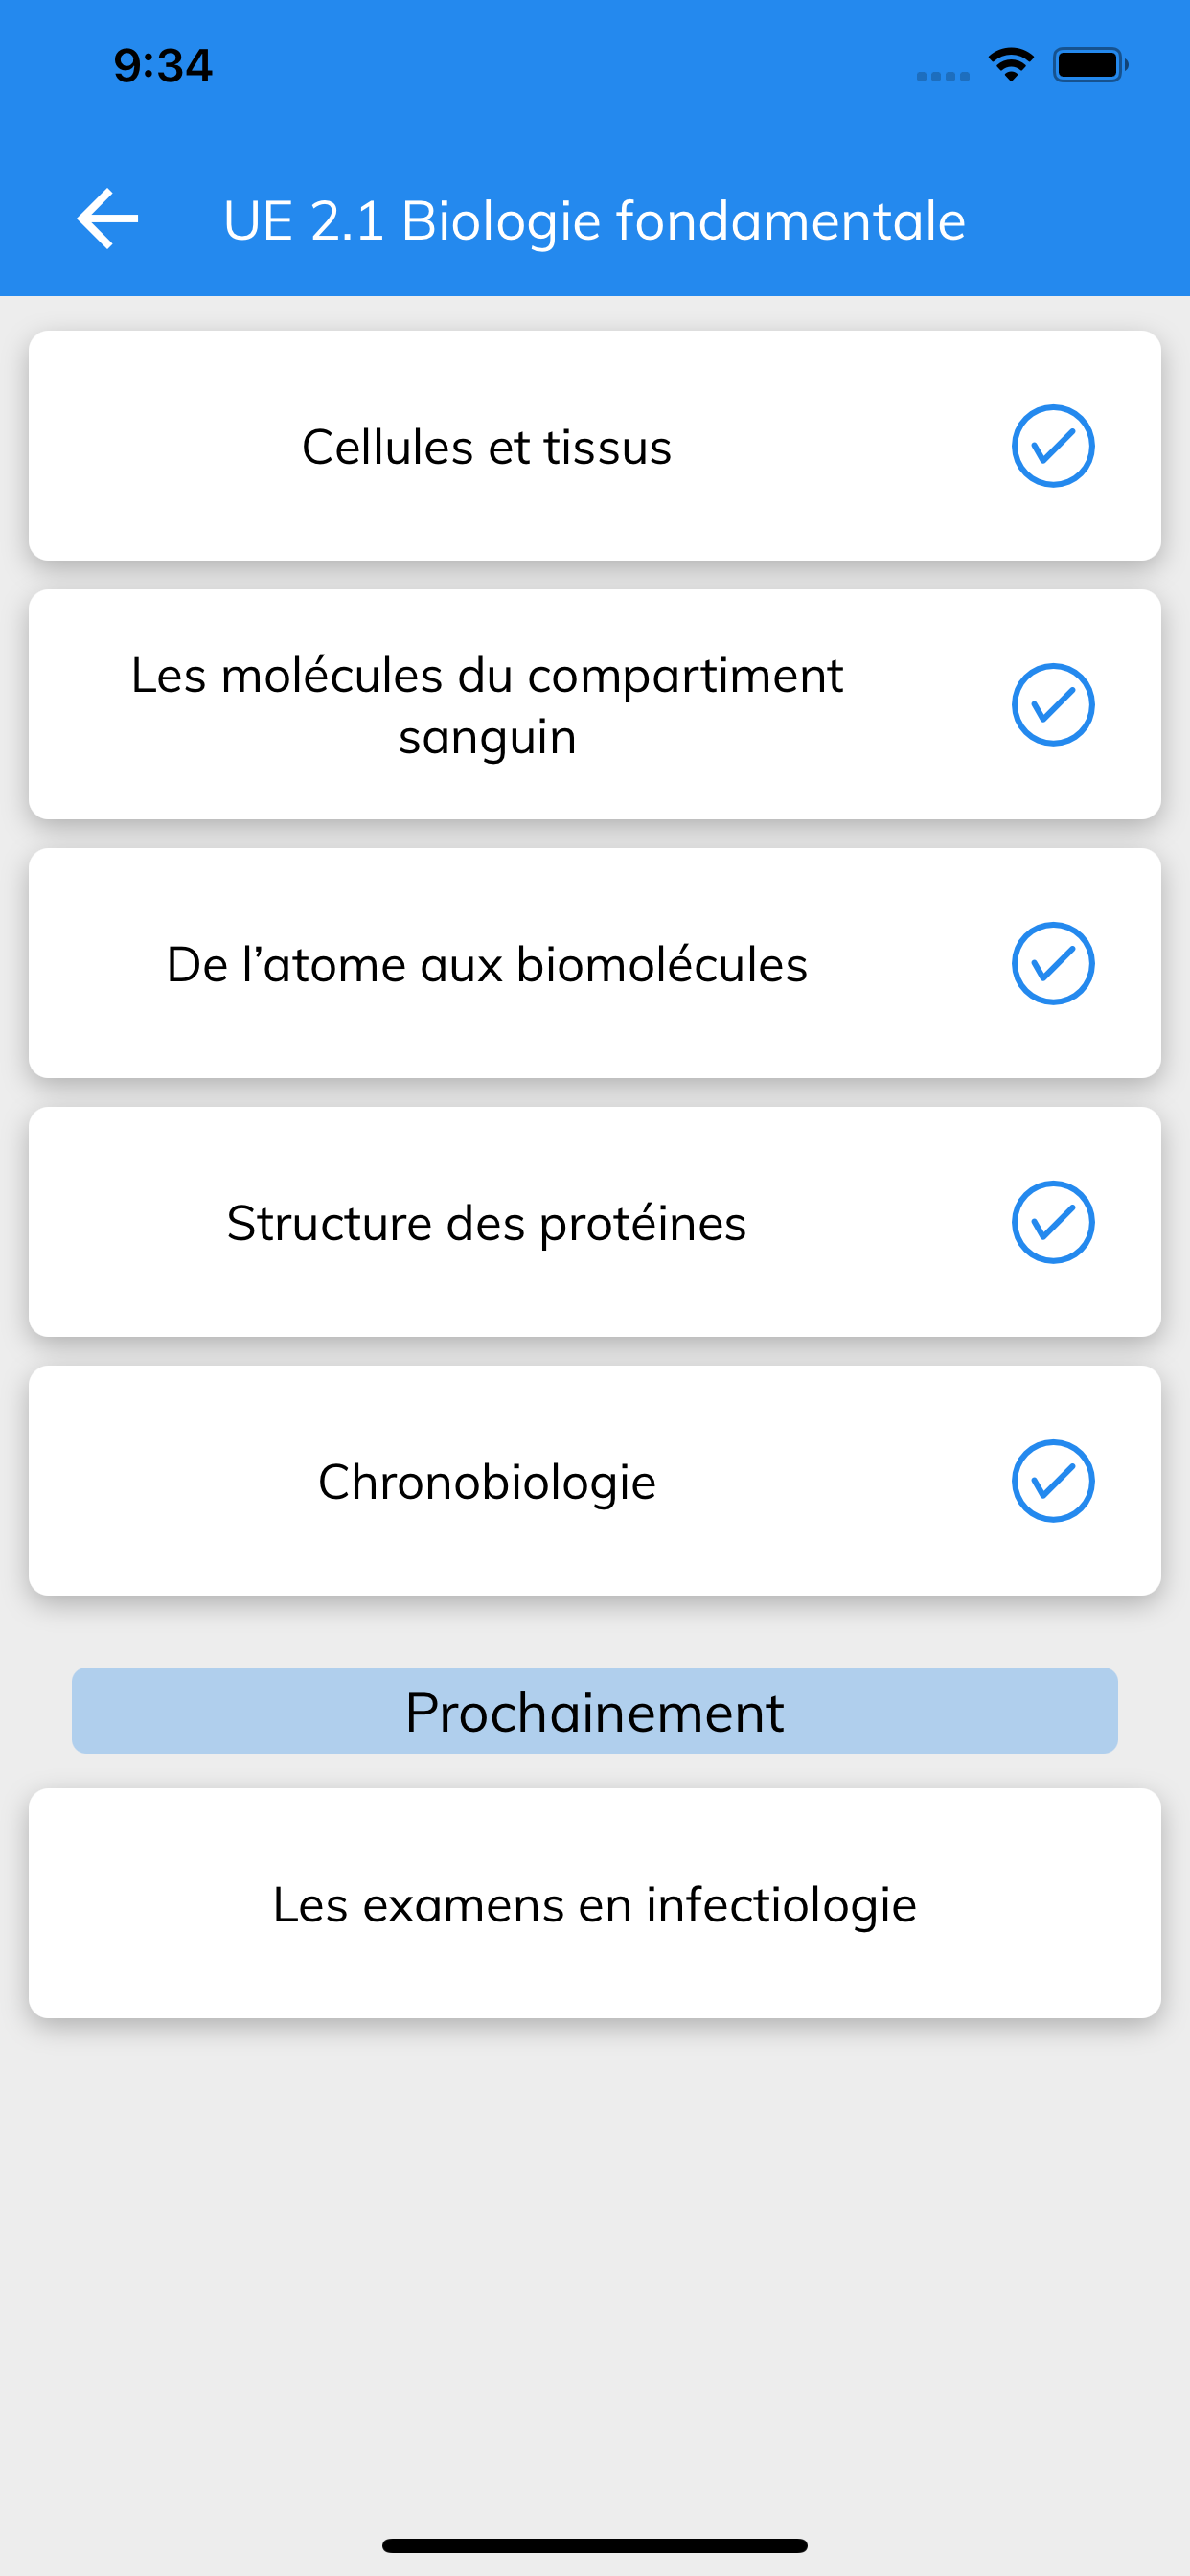Select the upcoming Les examens en infectiologie card
This screenshot has width=1190, height=2576.
(595, 1903)
